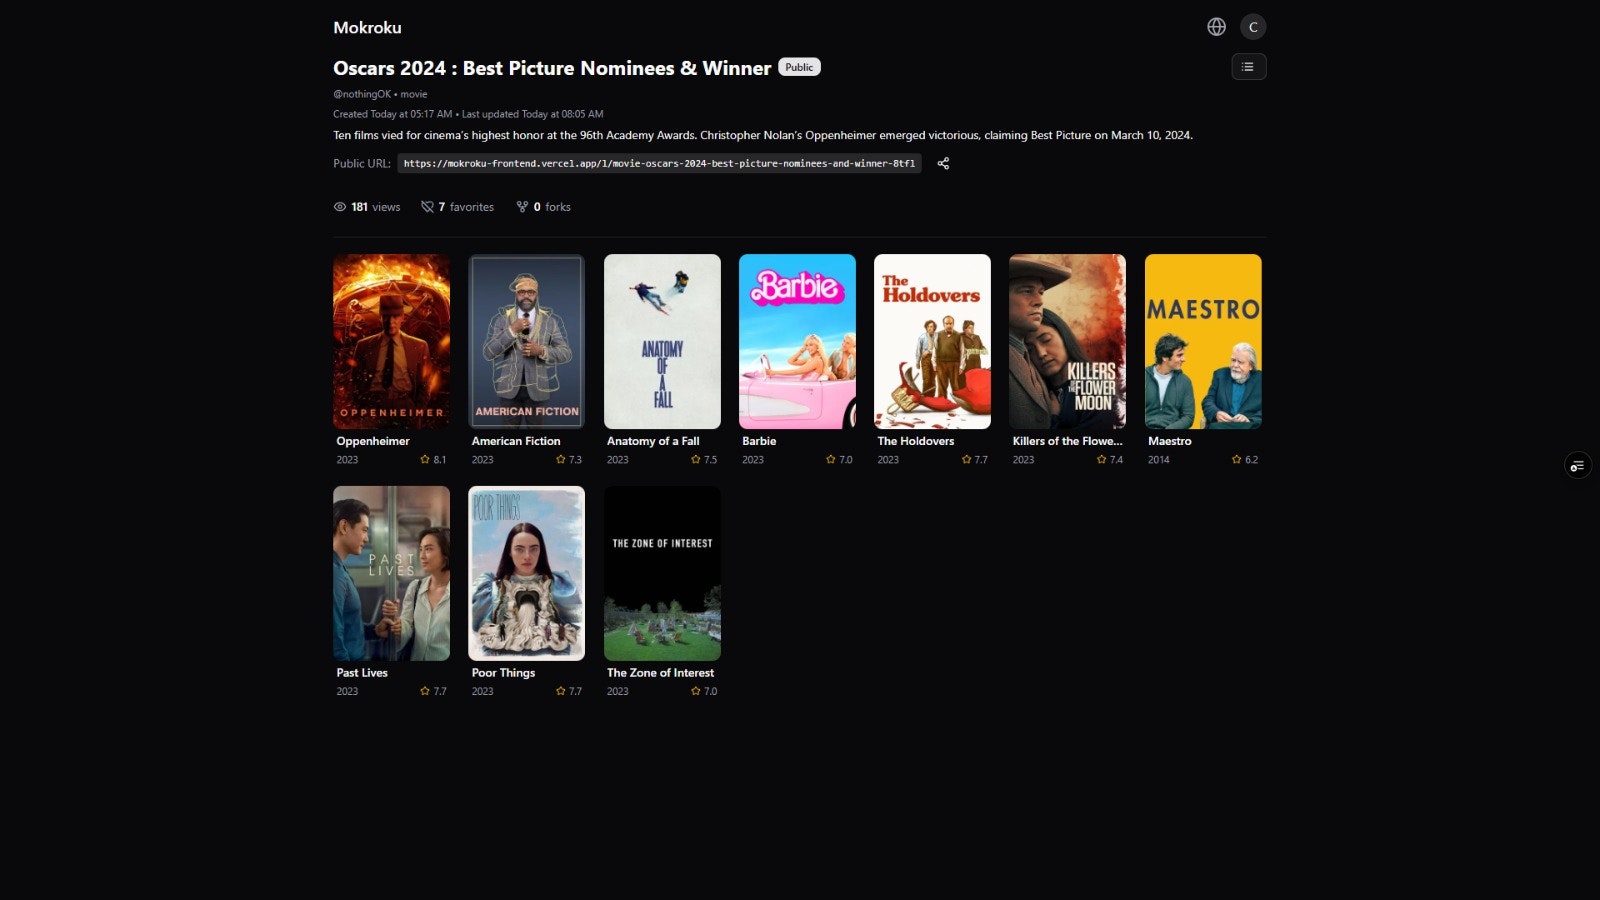1600x900 pixels.
Task: Click Anatomy of a Fall's rating 7.5
Action: click(x=704, y=460)
